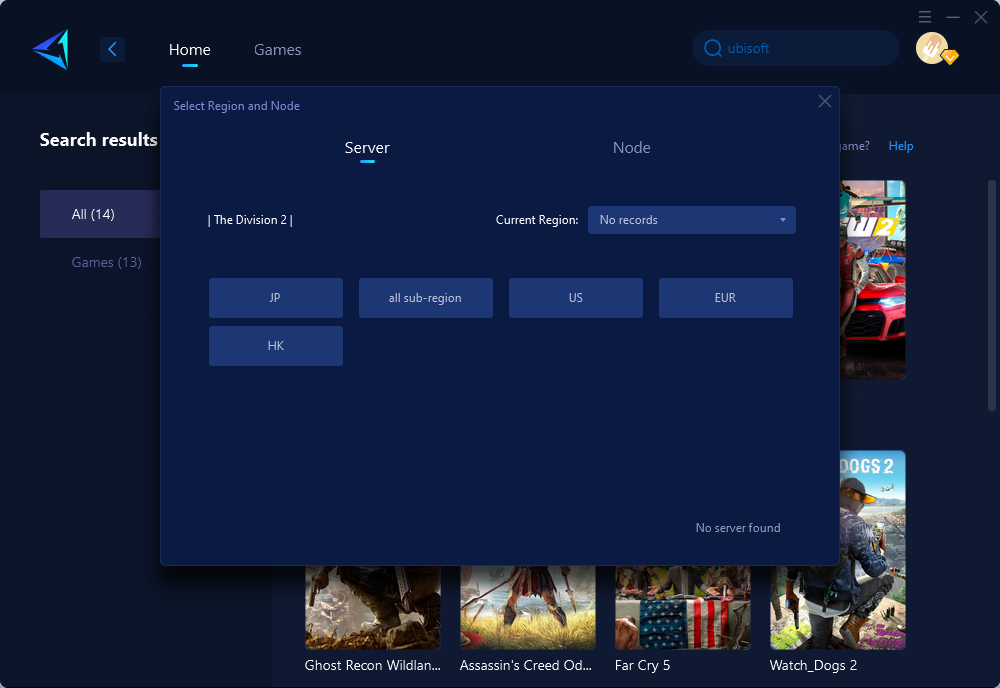1000x688 pixels.
Task: Select the Server tab in dialog
Action: coord(367,148)
